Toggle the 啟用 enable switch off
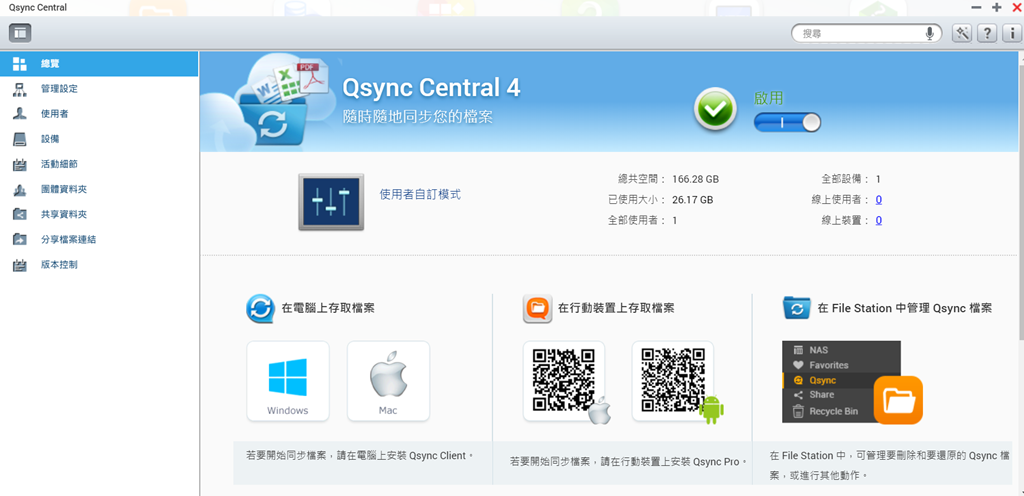 (x=787, y=123)
